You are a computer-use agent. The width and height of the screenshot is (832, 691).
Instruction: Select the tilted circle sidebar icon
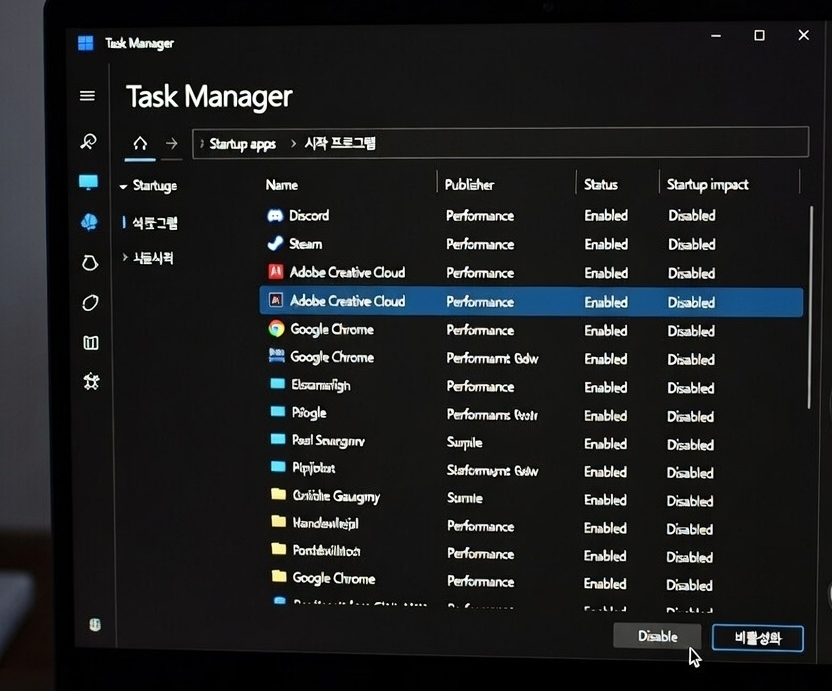tap(90, 303)
